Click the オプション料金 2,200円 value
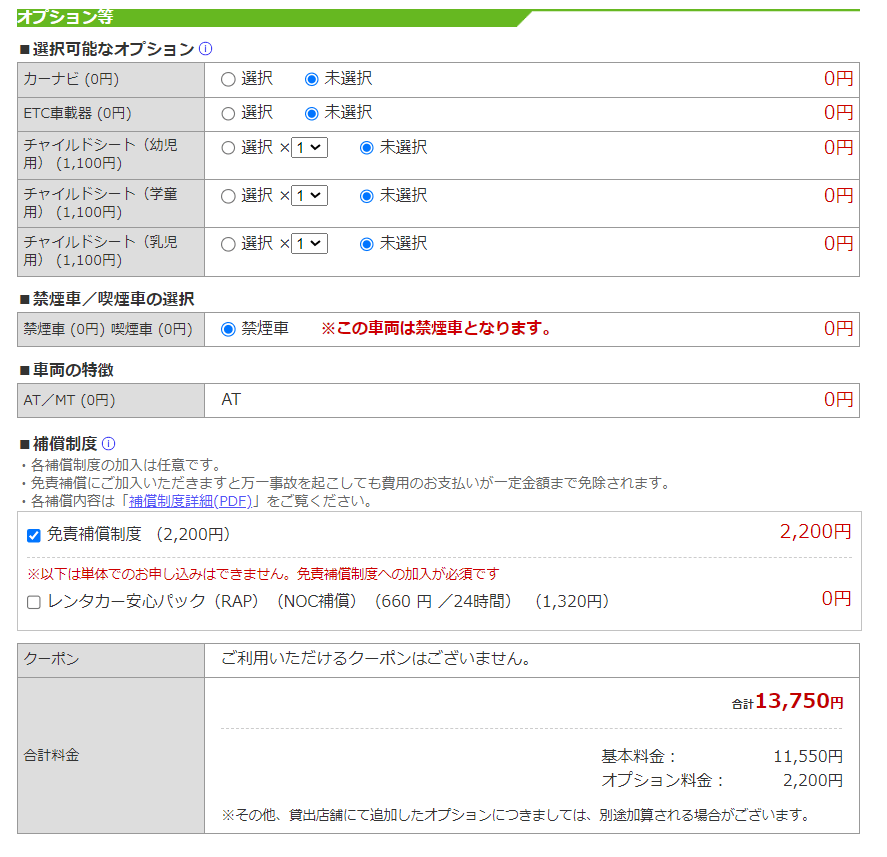This screenshot has height=857, width=887. click(x=813, y=780)
